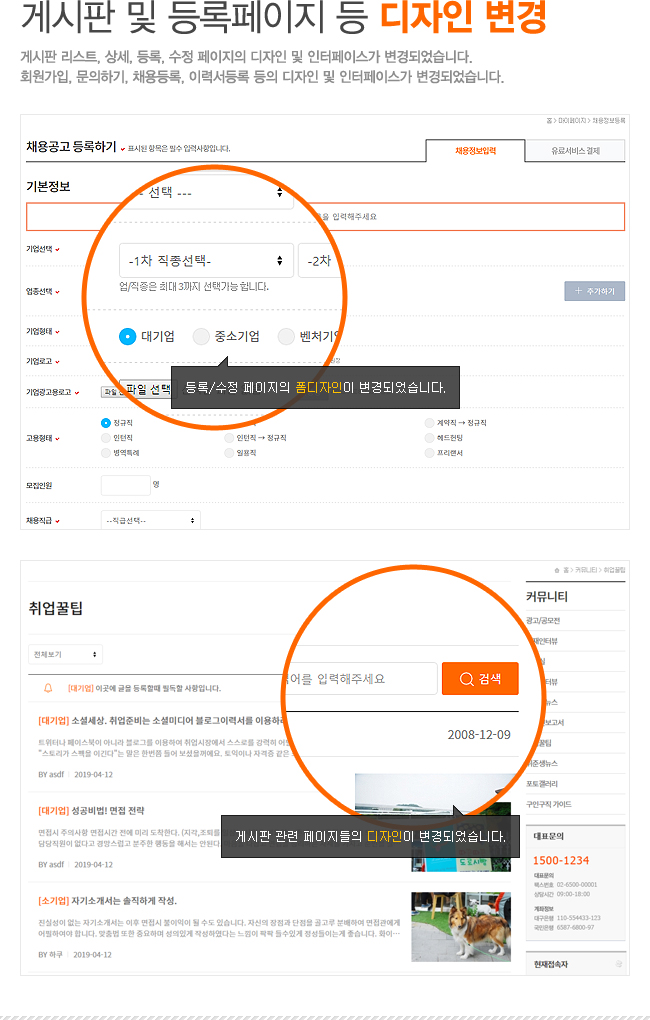
Task: Select the 프리랜서 radio option
Action: click(x=429, y=453)
